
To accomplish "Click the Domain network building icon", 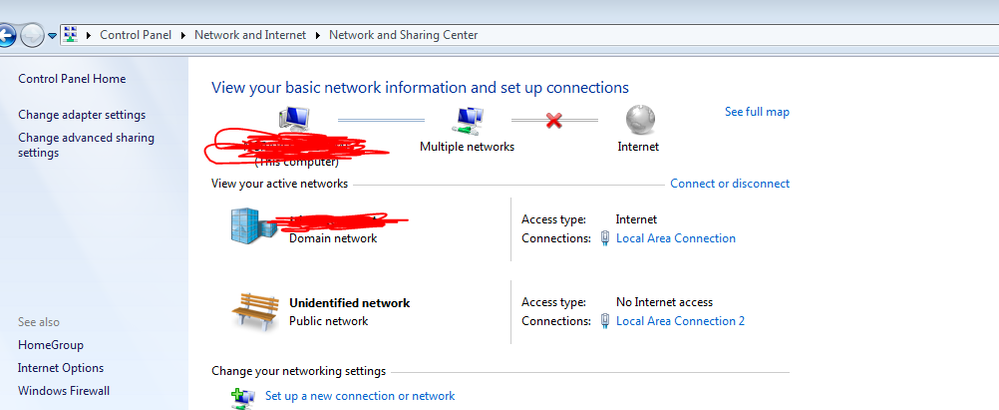I will coord(252,226).
